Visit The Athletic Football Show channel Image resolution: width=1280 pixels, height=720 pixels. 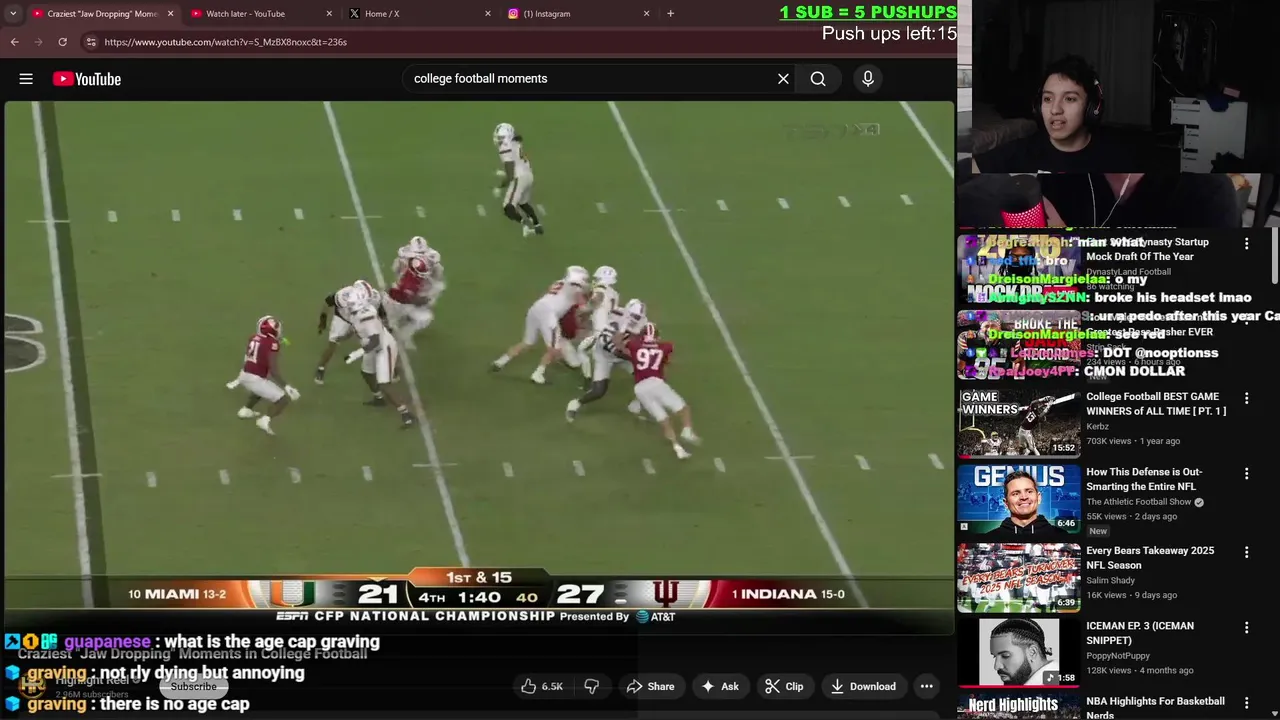1139,502
